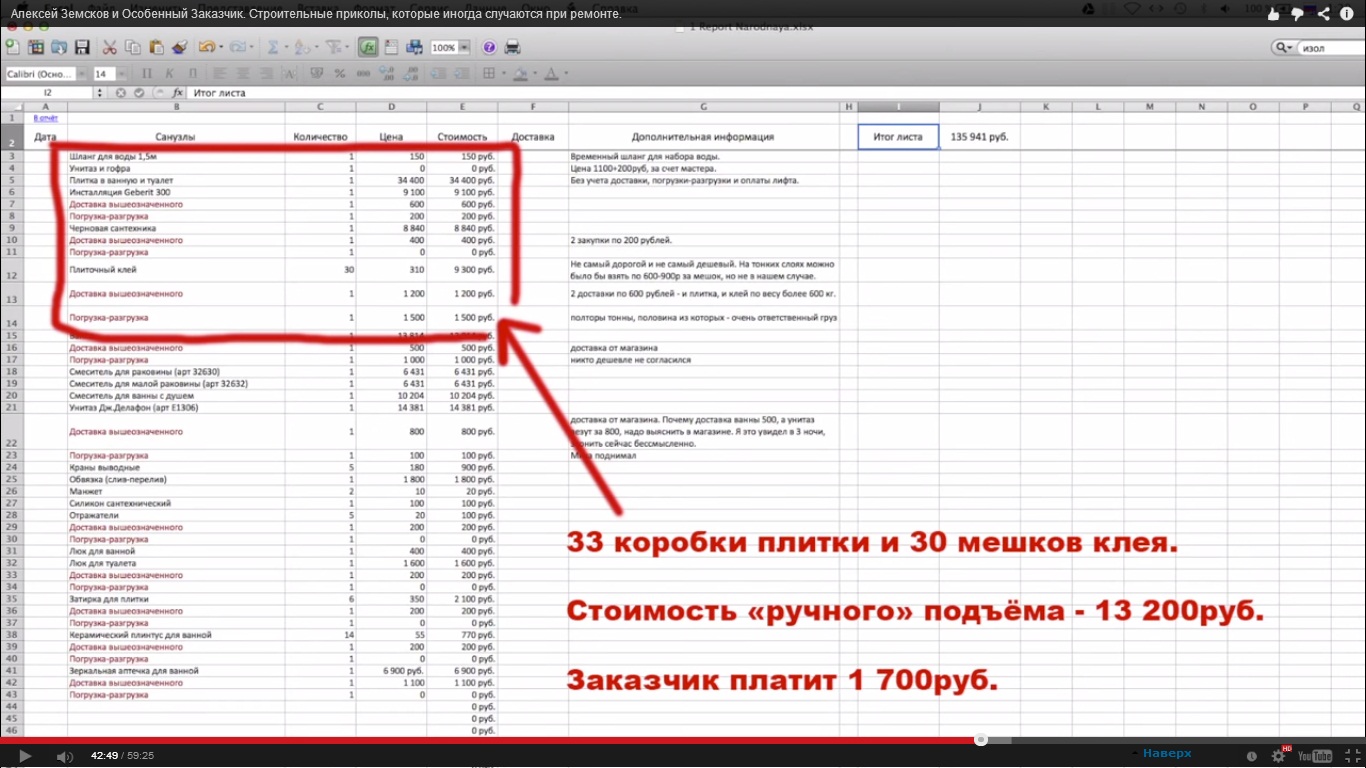Click the AutoSum sigma icon
Viewport: 1366px width, 768px height.
272,47
